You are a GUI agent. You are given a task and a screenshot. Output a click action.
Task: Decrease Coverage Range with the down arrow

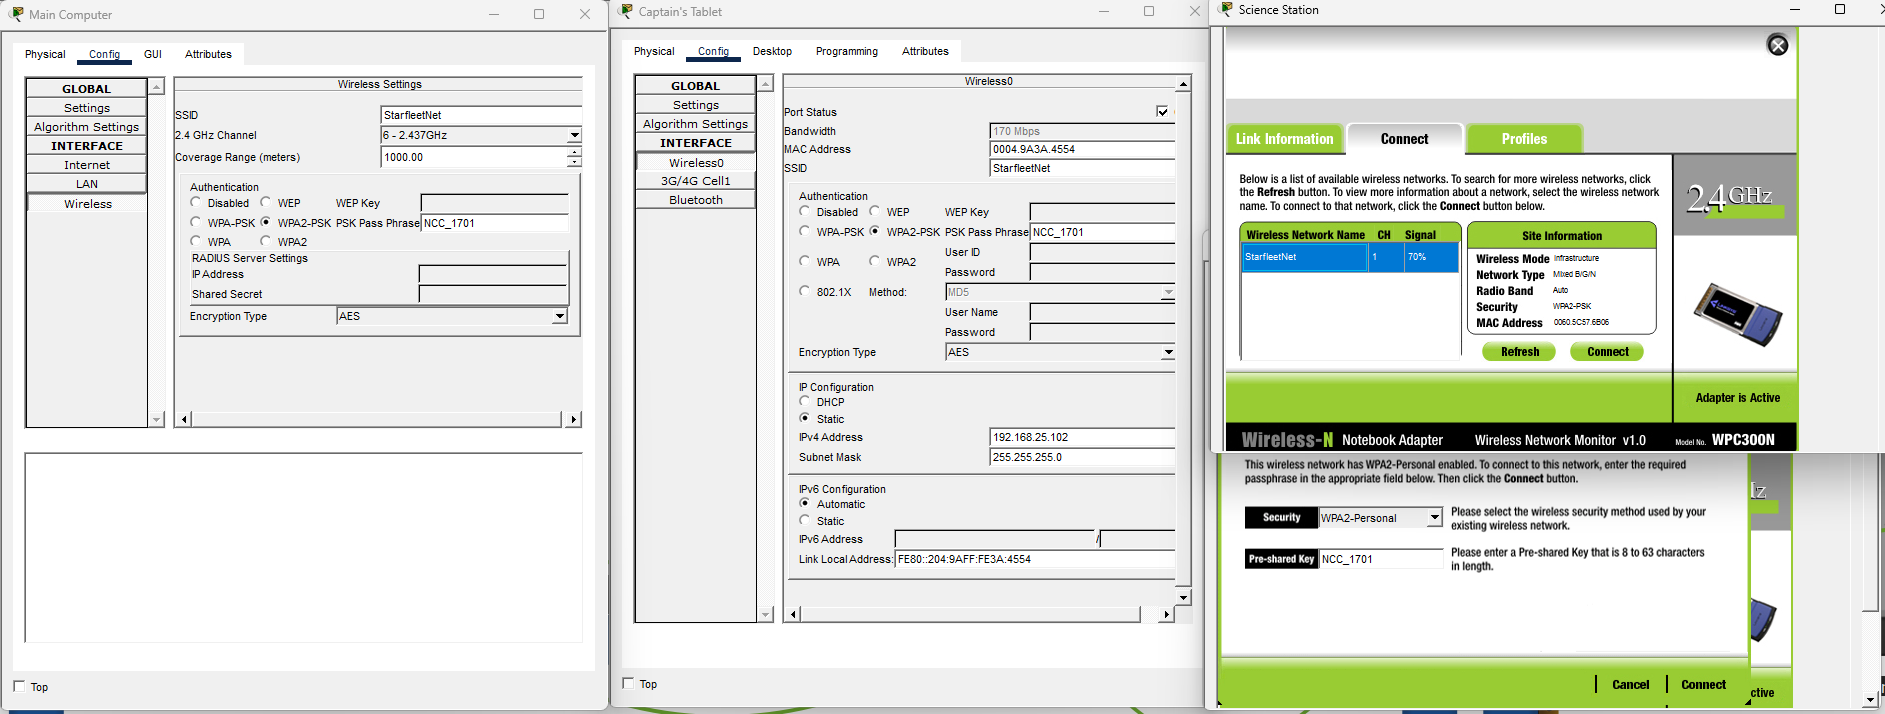[574, 162]
